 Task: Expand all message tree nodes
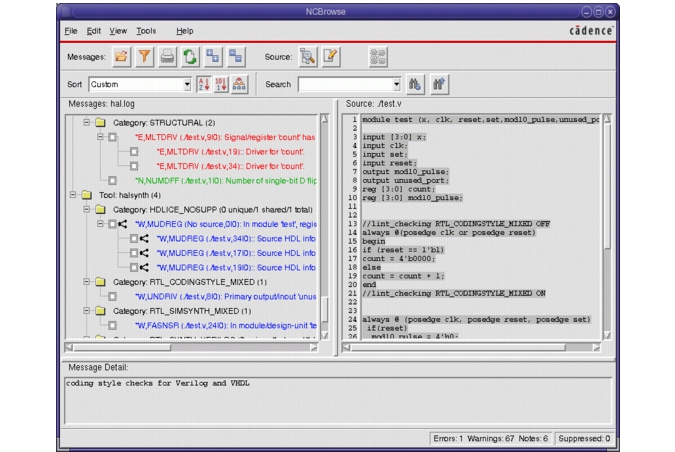tap(213, 56)
